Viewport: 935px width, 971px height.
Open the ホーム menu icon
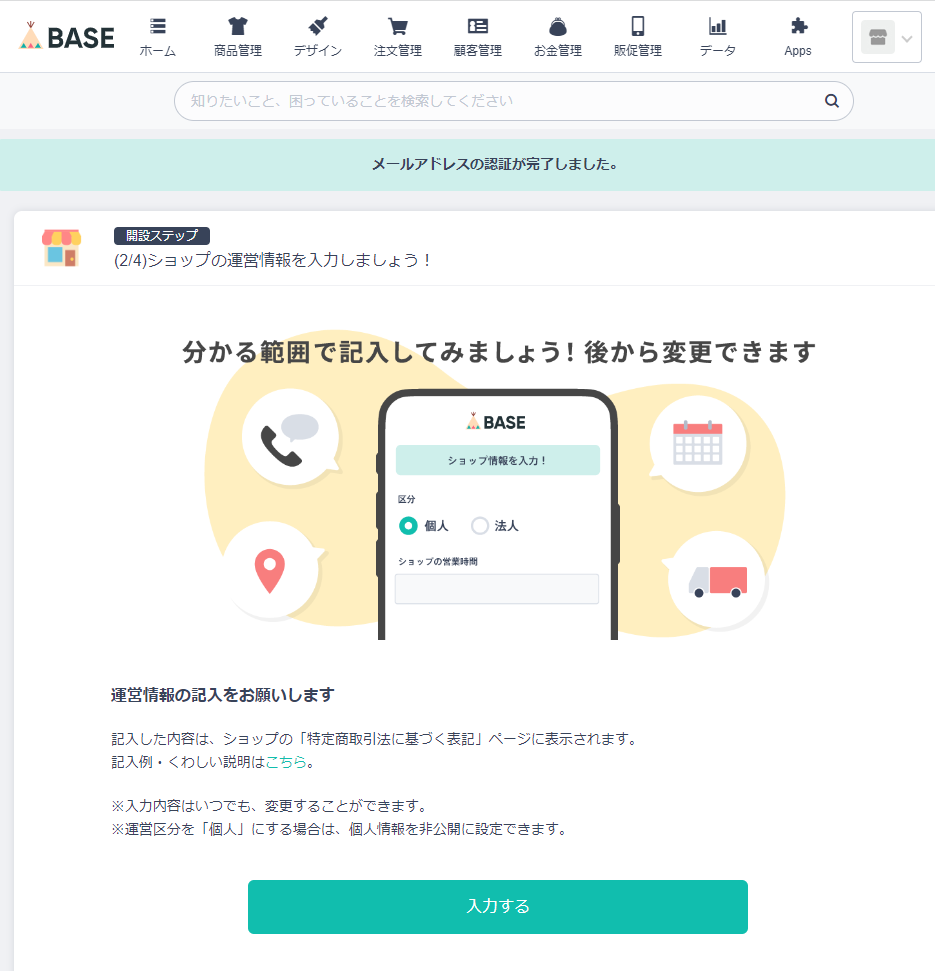click(x=158, y=26)
